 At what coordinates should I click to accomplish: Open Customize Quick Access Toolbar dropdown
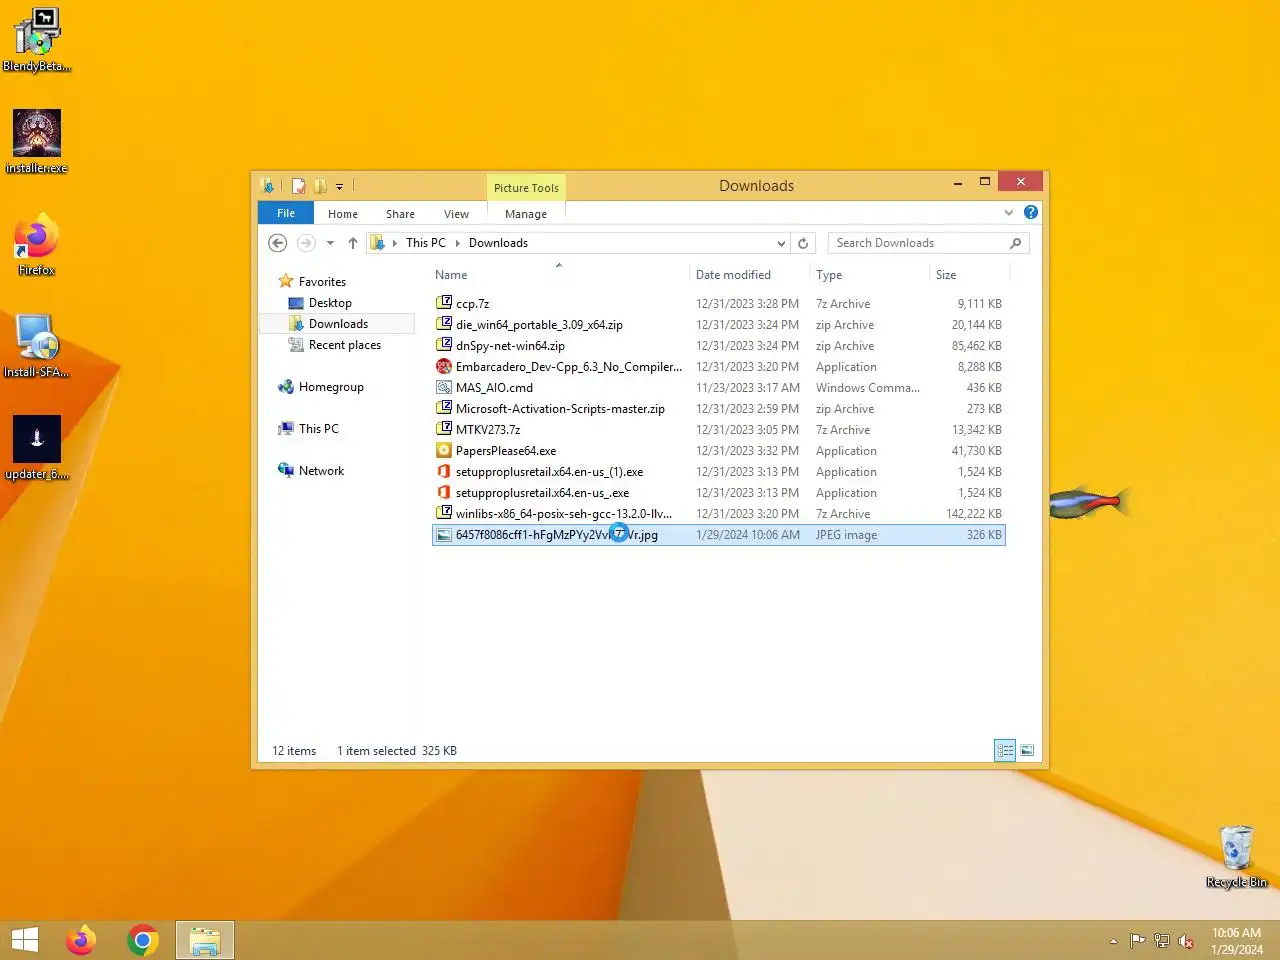click(339, 186)
